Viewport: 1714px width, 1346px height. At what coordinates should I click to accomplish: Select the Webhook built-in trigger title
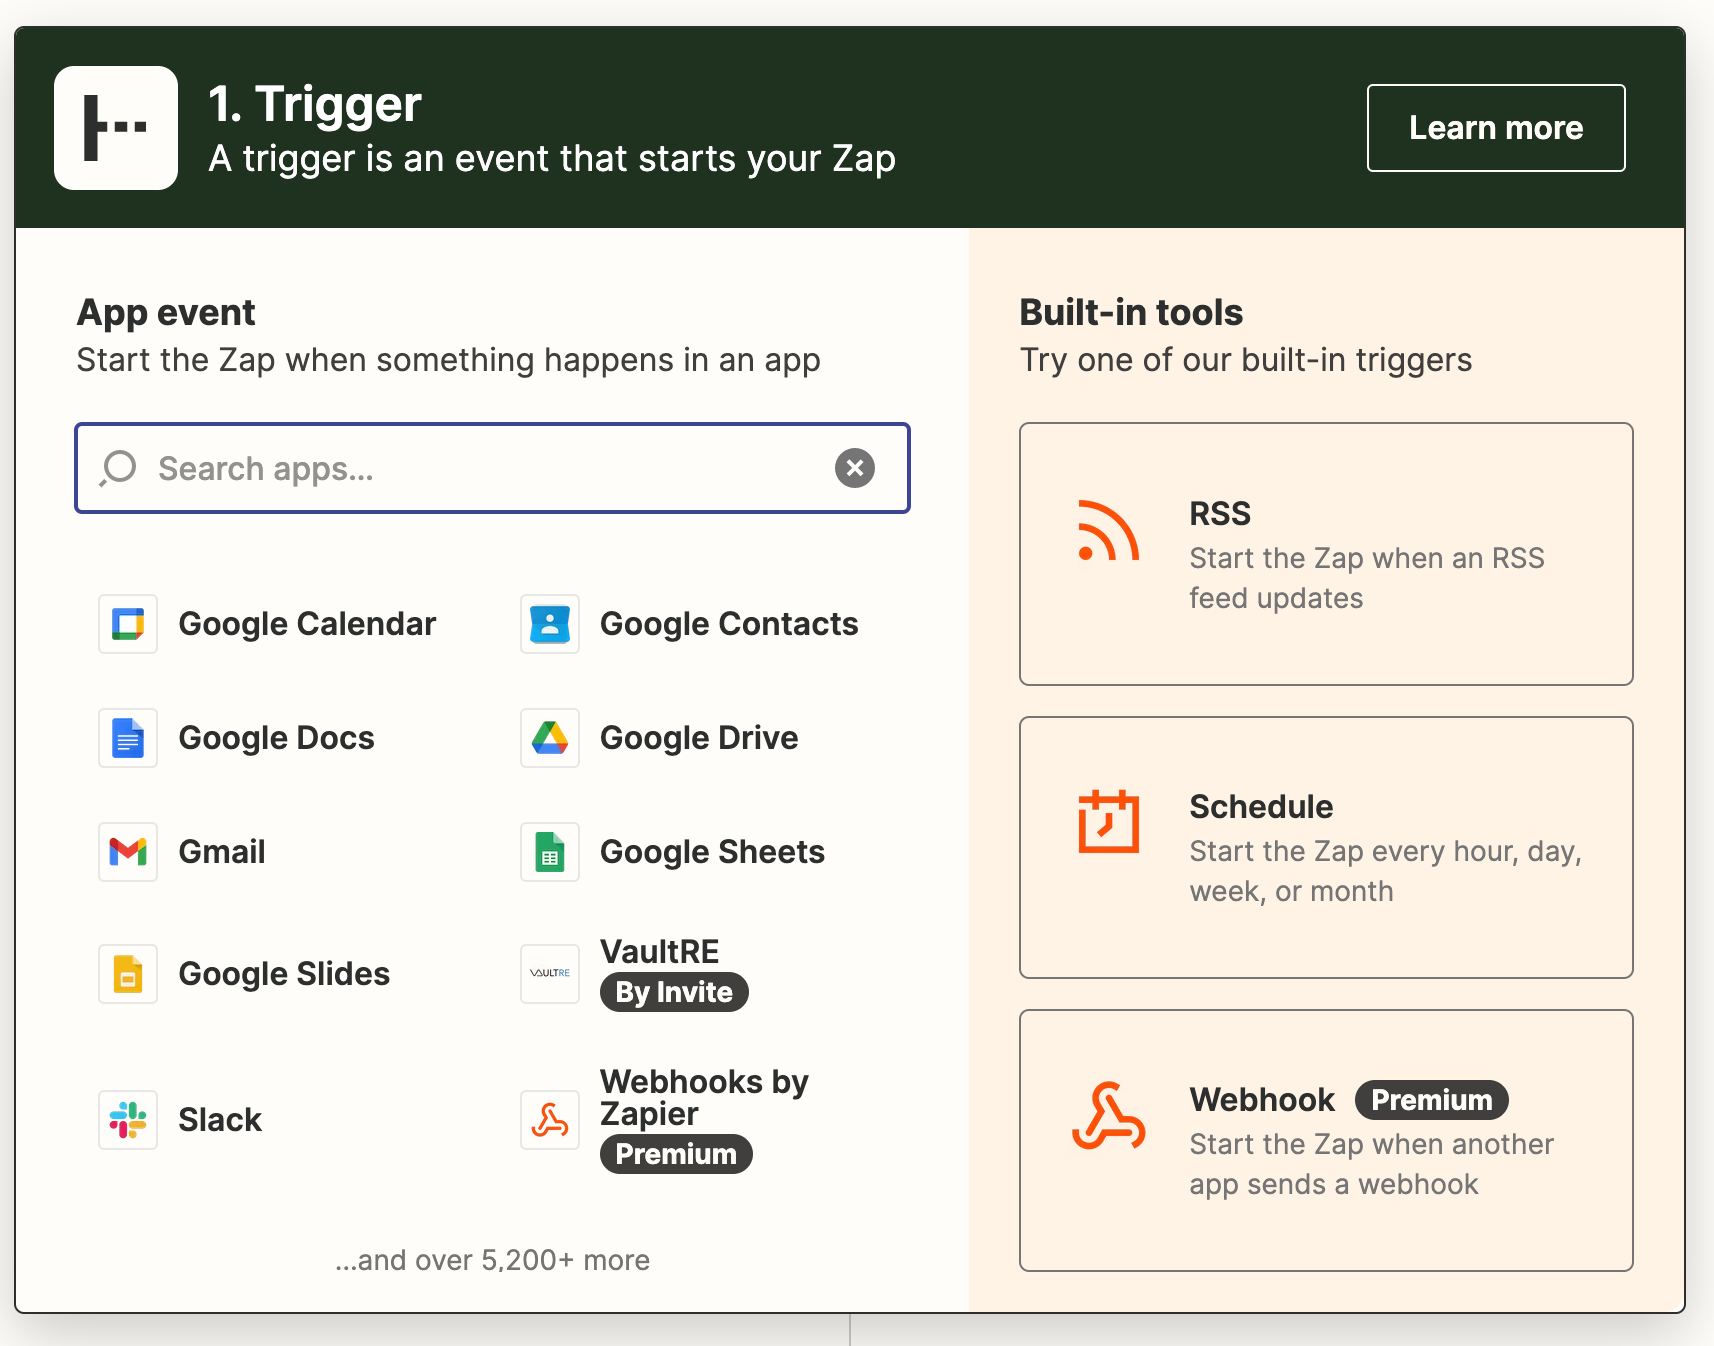[x=1262, y=1100]
